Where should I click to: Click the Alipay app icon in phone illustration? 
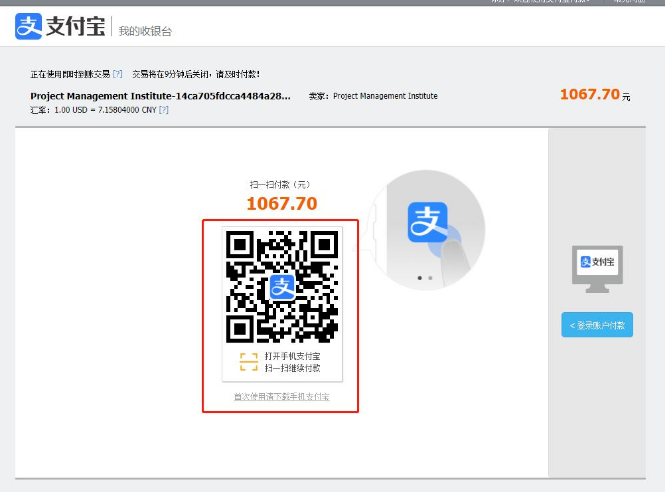coord(427,222)
